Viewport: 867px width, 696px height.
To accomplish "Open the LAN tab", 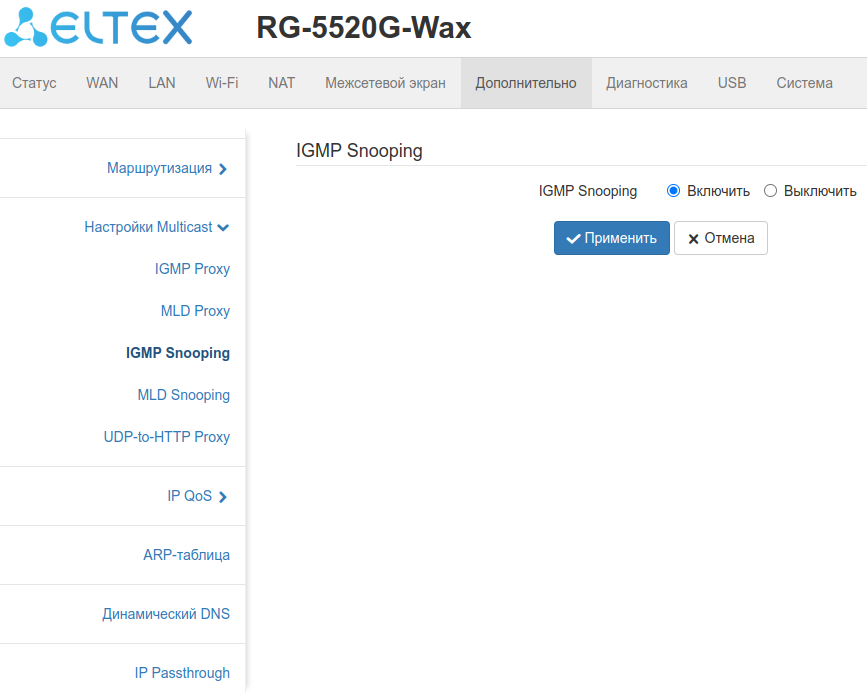I will 162,83.
